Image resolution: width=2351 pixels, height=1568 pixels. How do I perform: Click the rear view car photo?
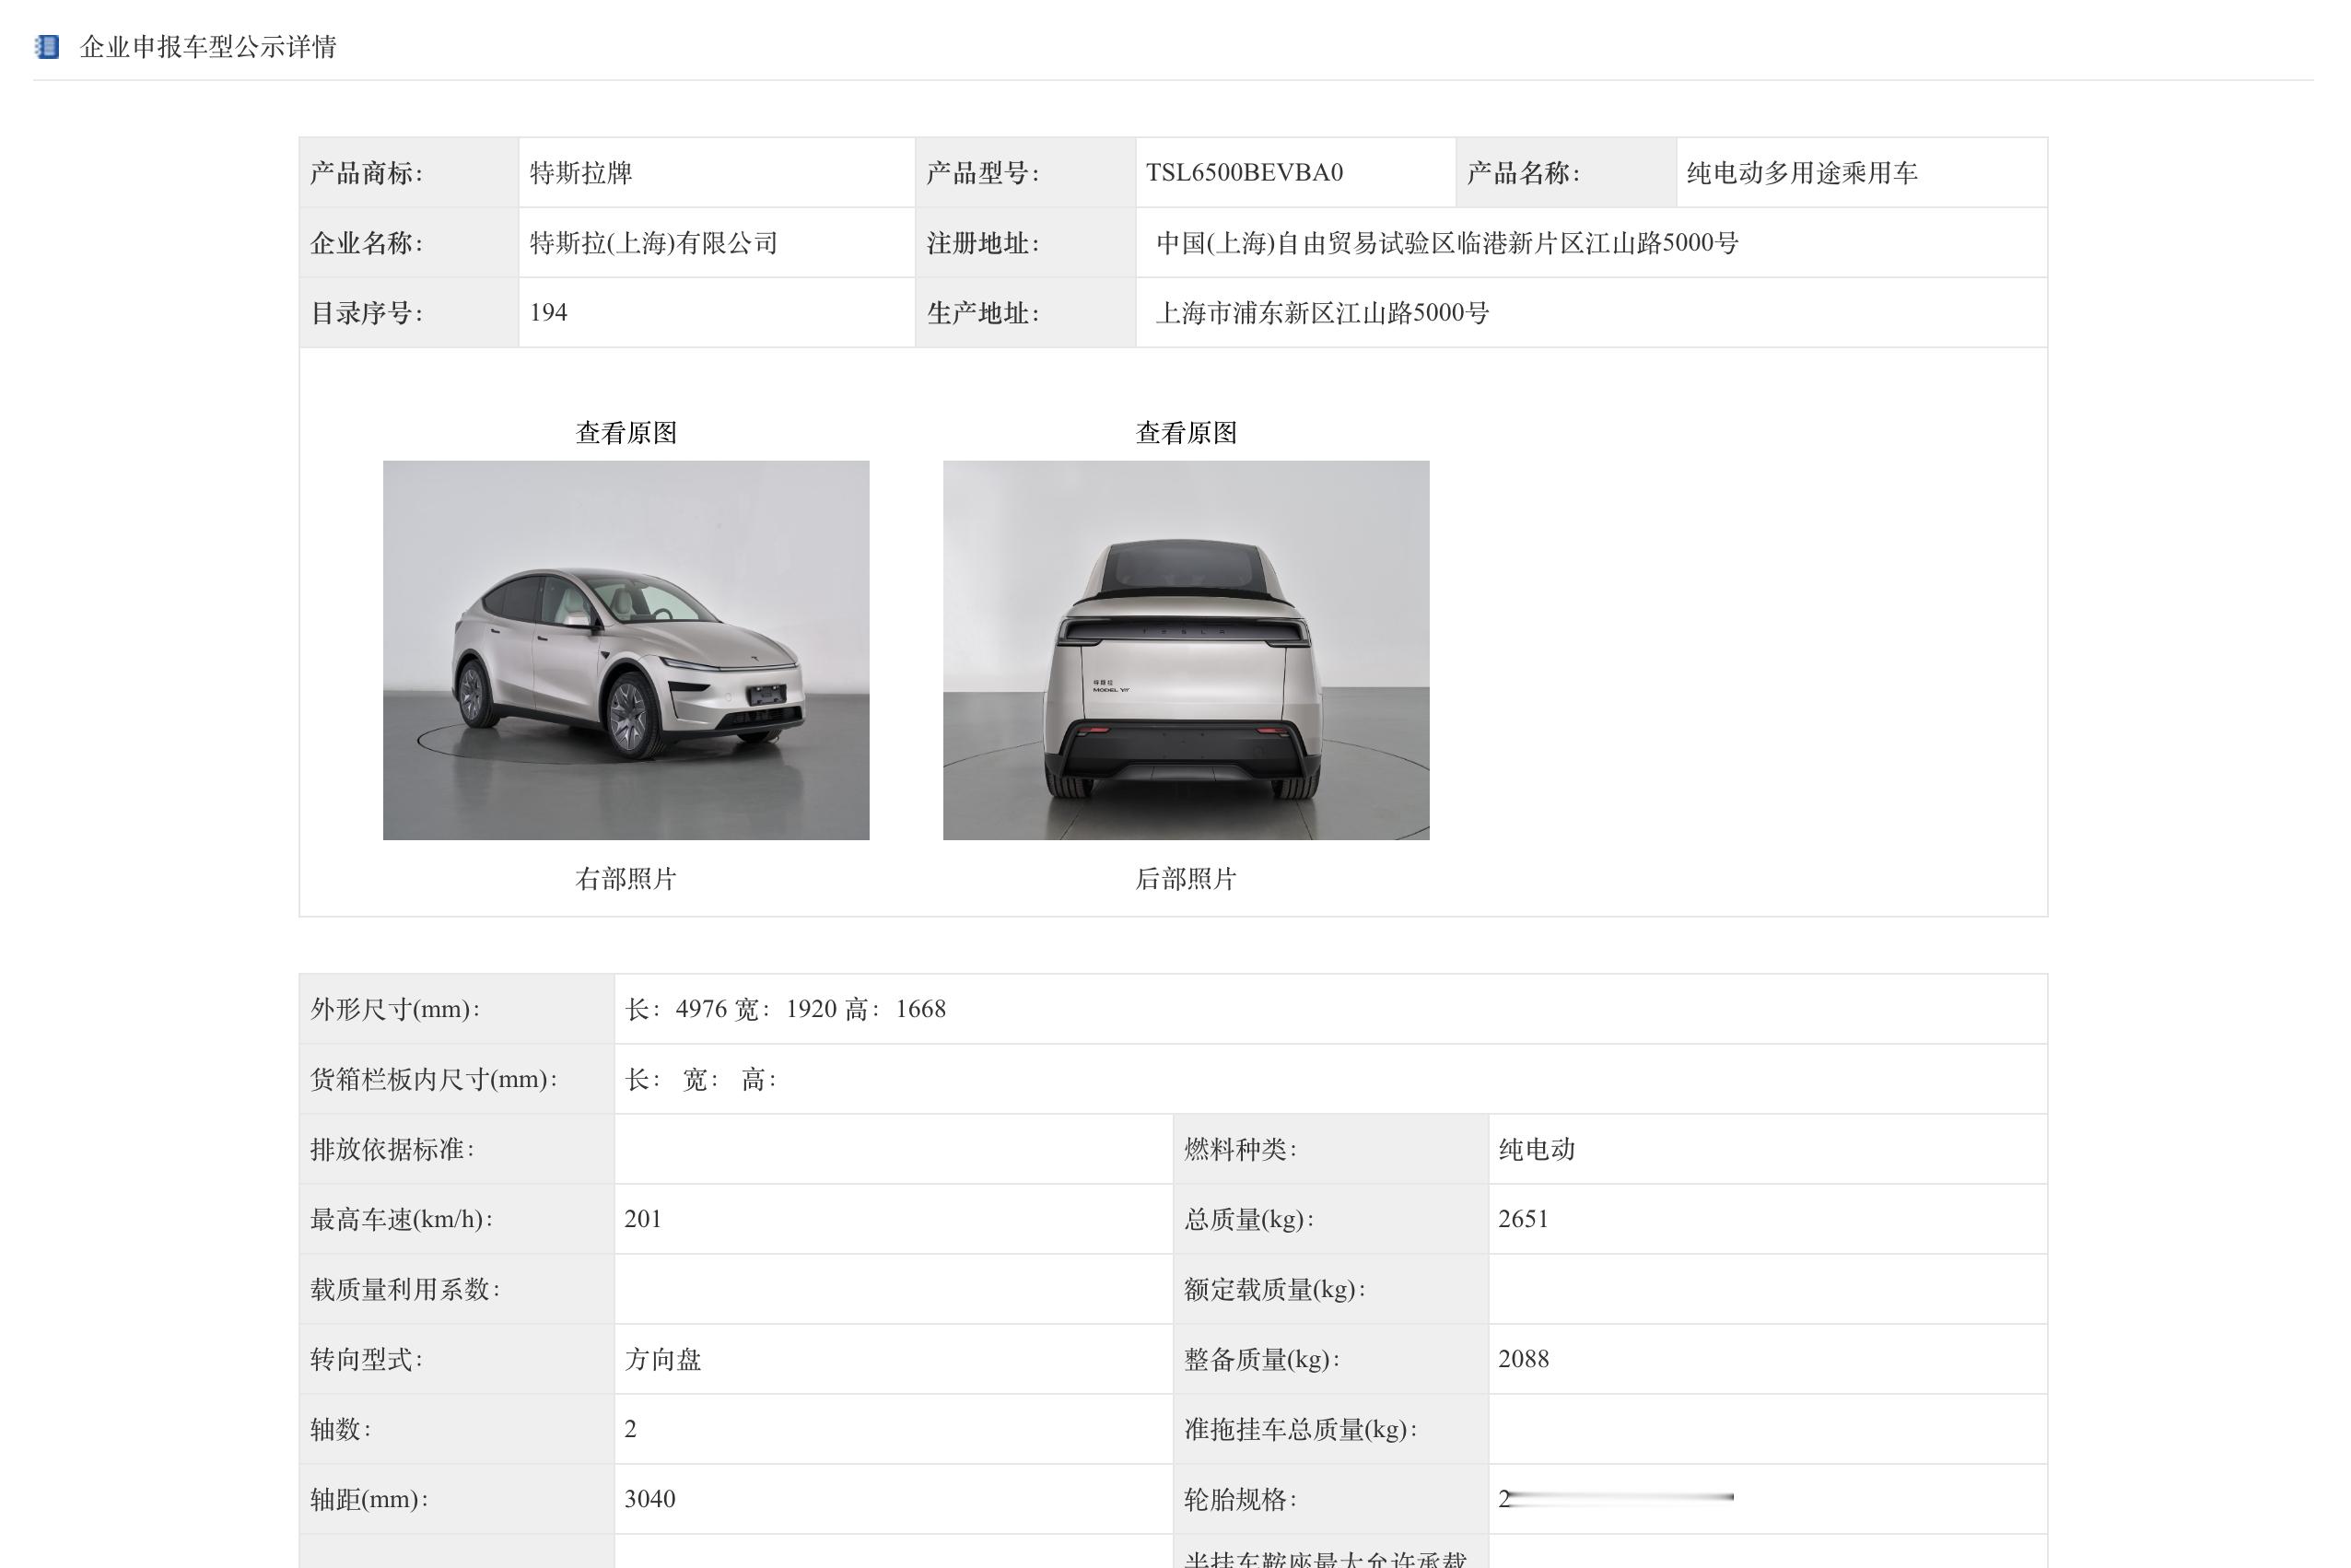tap(1186, 650)
